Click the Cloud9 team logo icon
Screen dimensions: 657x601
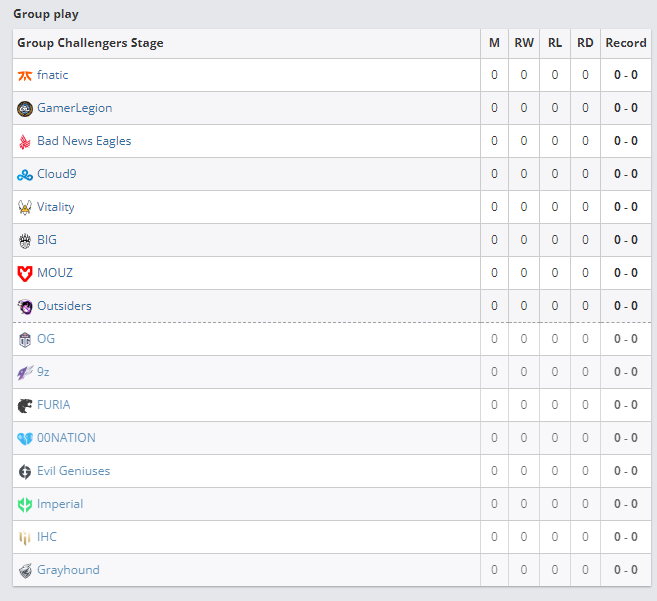[x=25, y=174]
